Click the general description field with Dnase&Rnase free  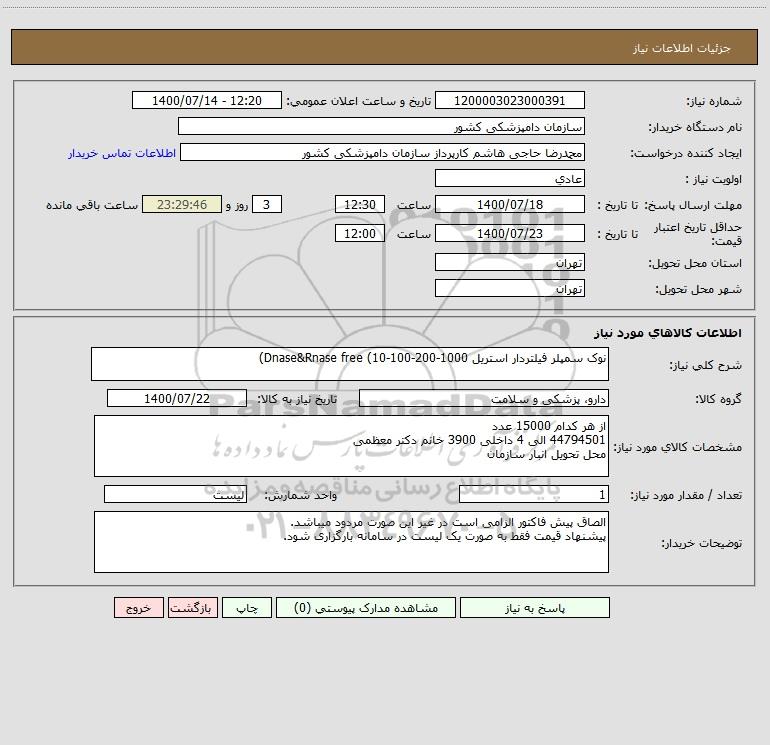[x=350, y=364]
